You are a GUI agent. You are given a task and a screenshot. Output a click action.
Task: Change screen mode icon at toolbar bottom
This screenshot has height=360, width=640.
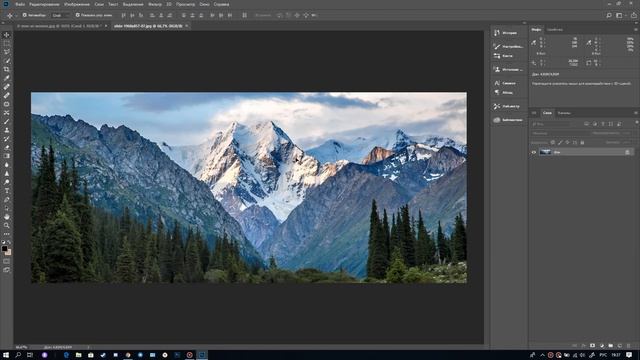(x=7, y=270)
